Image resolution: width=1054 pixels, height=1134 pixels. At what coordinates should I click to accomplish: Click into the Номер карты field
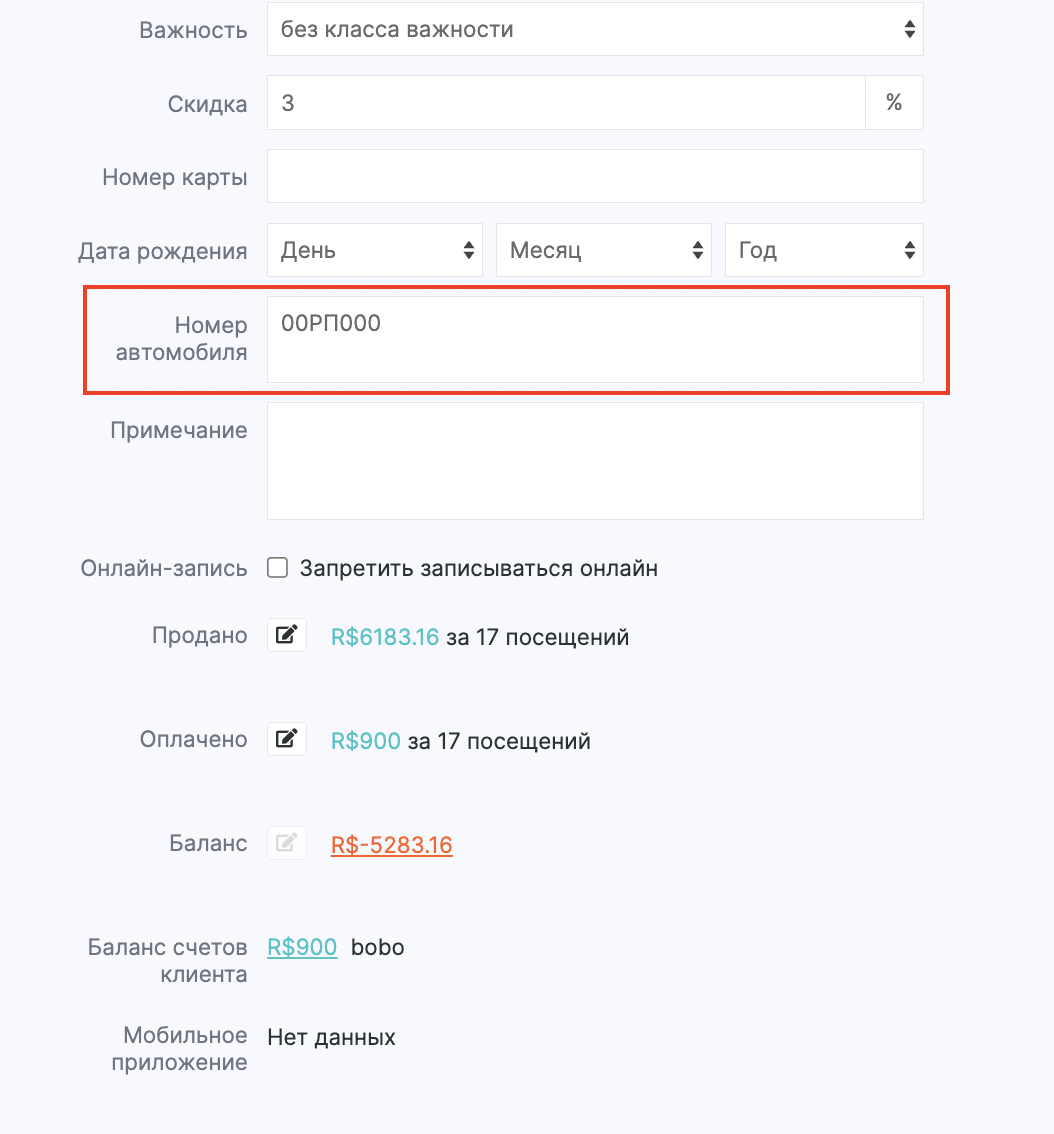(x=594, y=176)
